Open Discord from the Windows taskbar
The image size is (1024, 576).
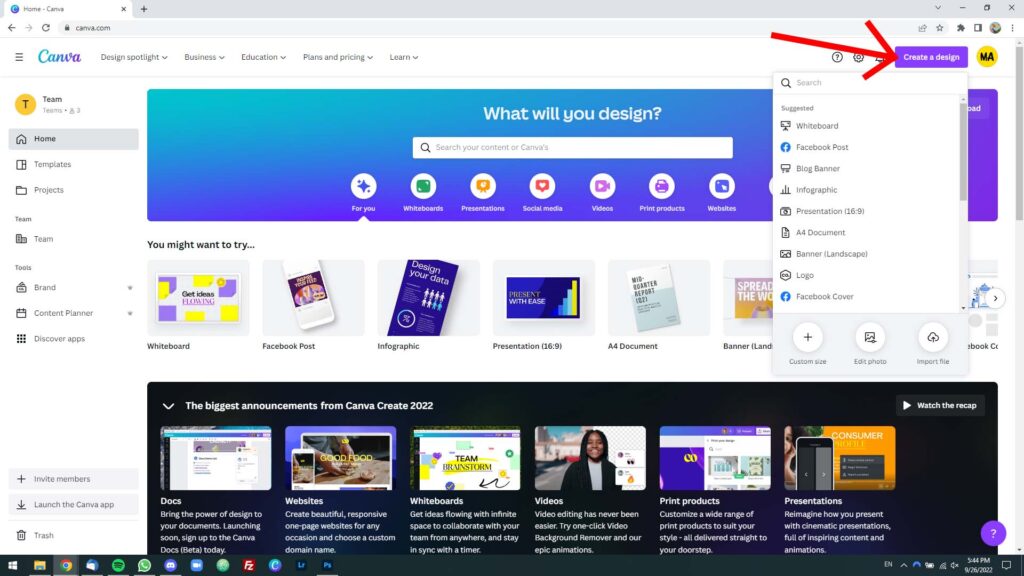point(170,565)
